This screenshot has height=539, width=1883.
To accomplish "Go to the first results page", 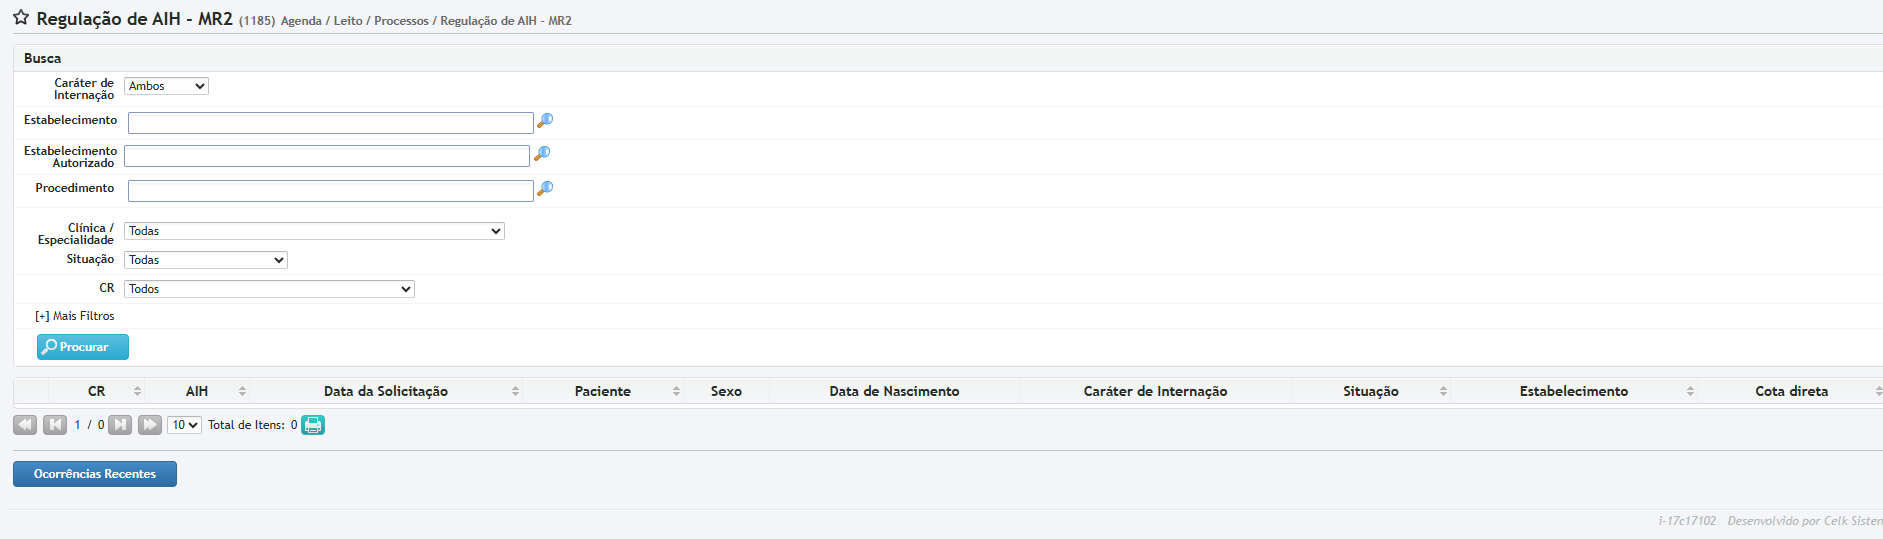I will [x=25, y=425].
